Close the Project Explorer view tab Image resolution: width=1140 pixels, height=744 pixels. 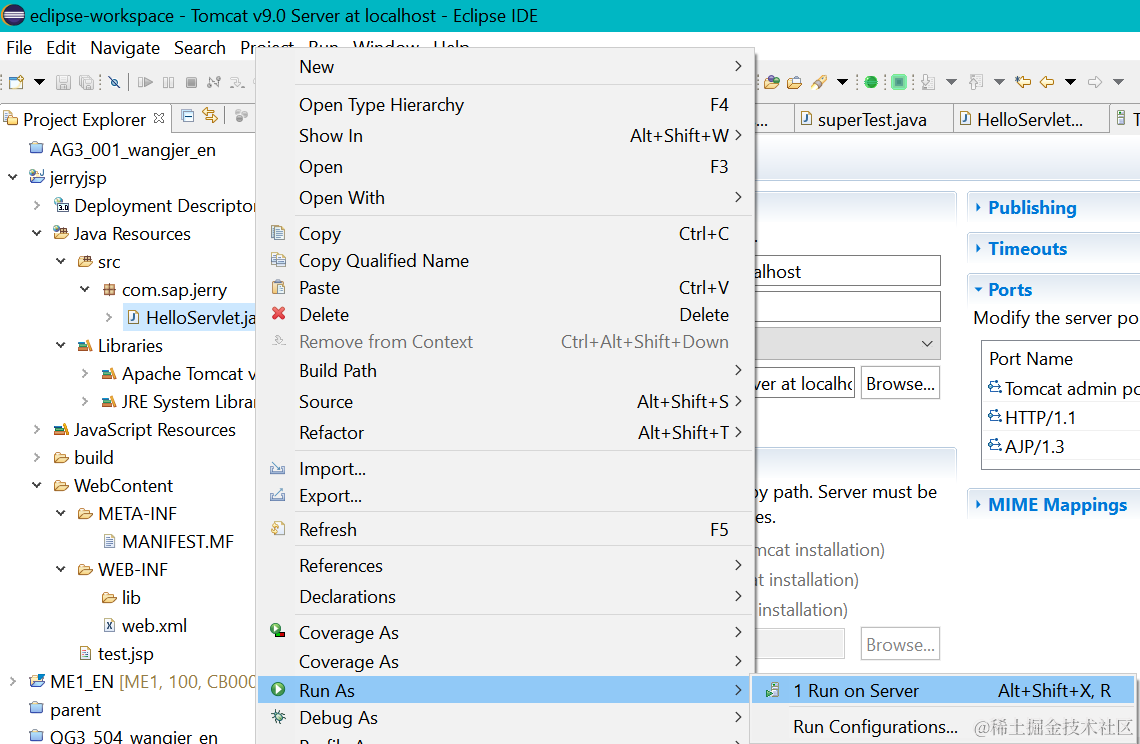click(158, 118)
